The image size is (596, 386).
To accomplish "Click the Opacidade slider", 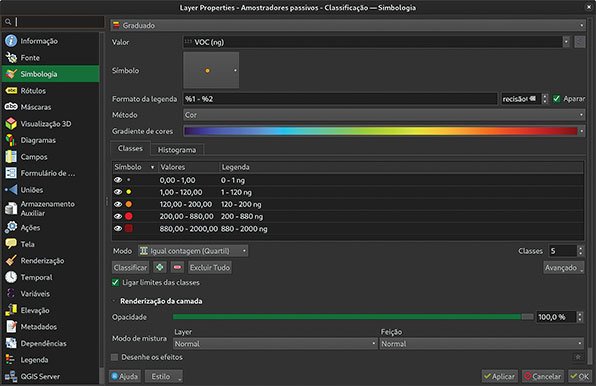I will 353,316.
